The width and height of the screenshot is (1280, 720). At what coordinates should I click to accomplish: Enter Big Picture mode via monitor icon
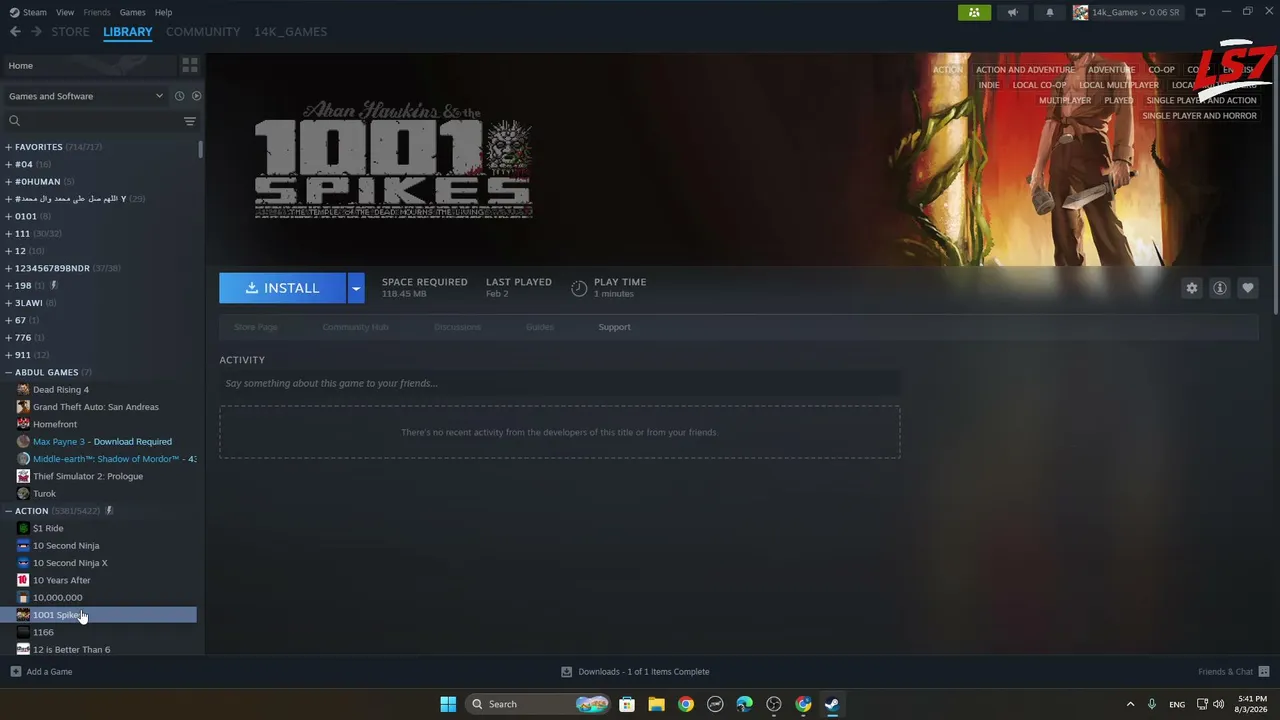point(1201,12)
